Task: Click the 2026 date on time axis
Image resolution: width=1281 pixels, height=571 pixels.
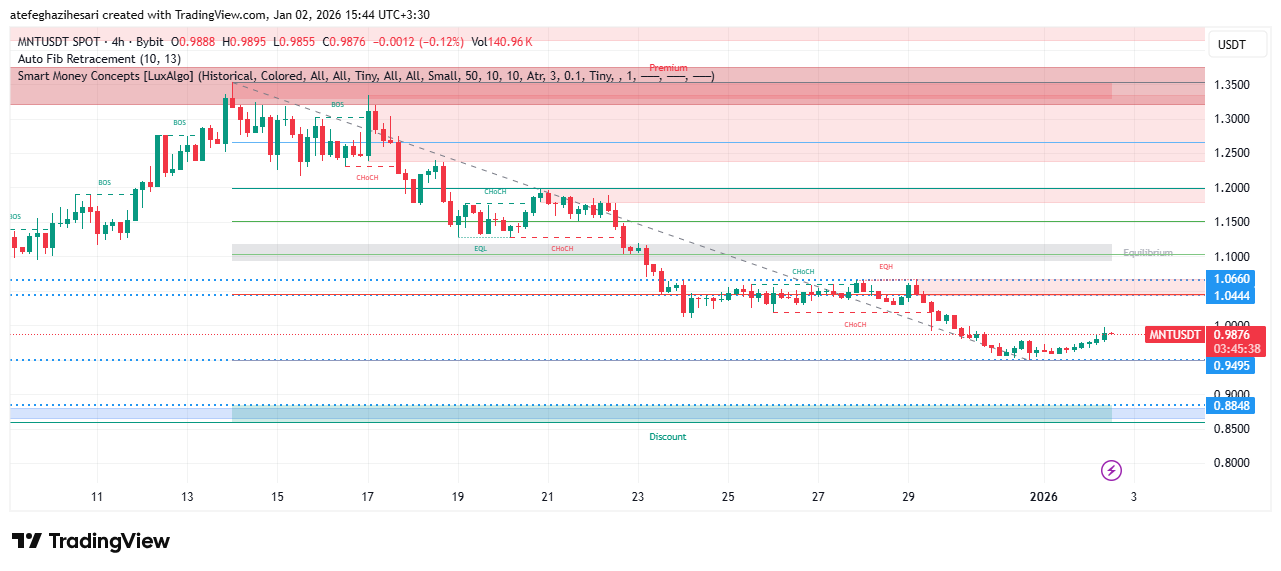Action: 1043,497
